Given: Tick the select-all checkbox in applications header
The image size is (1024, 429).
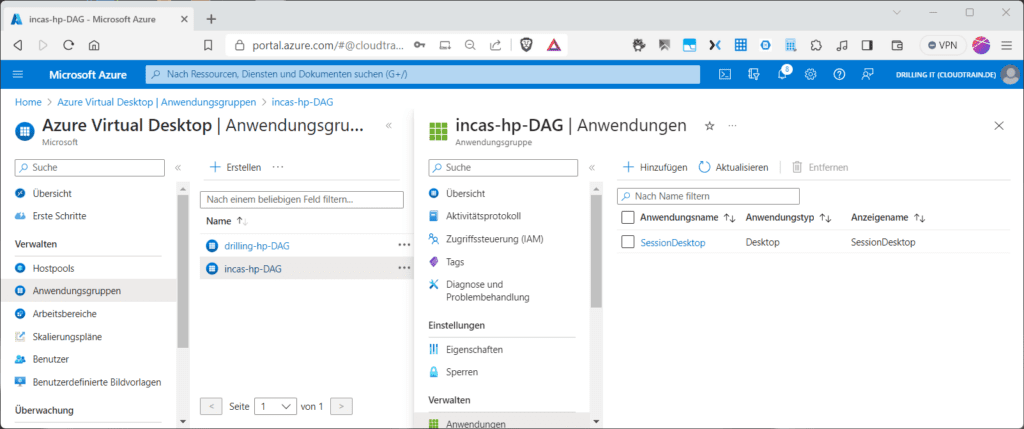Looking at the screenshot, I should pyautogui.click(x=628, y=217).
